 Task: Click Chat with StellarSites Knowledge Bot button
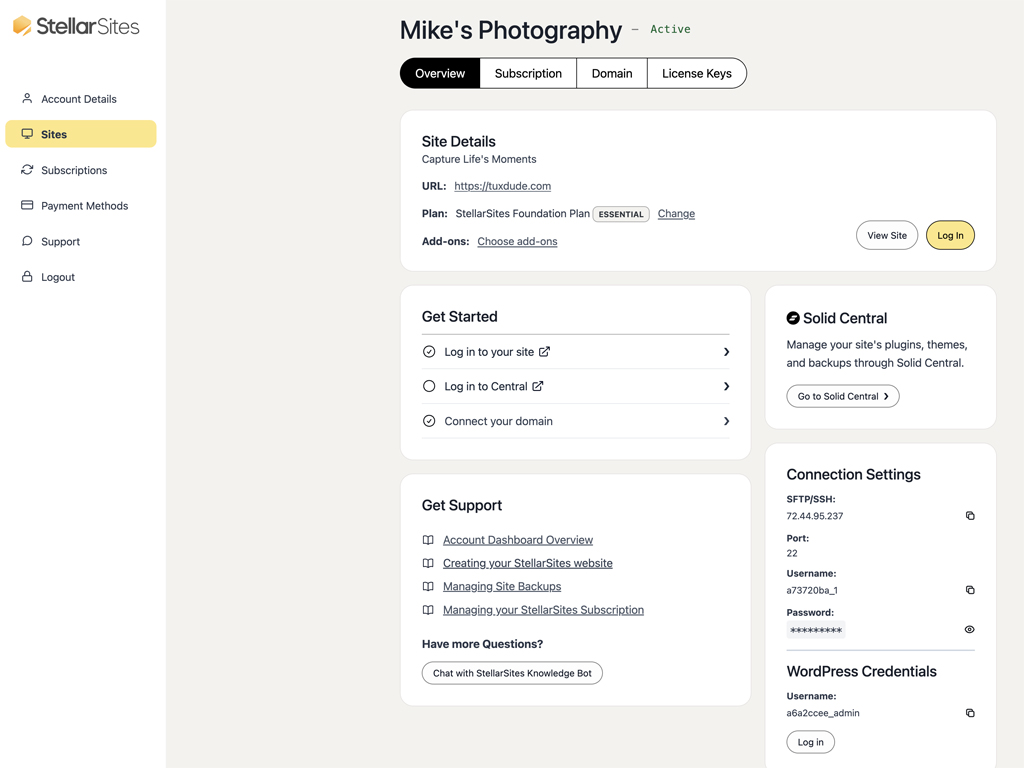point(512,673)
